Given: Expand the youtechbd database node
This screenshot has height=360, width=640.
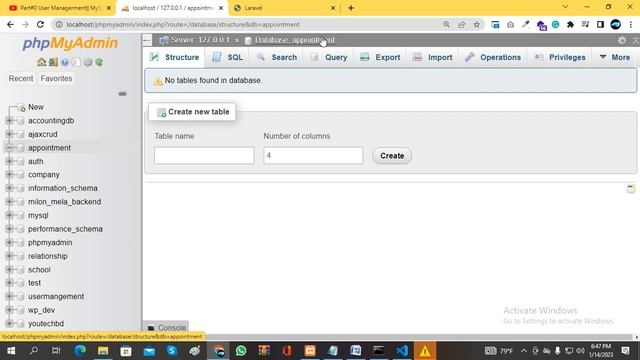Looking at the screenshot, I should click(9, 323).
